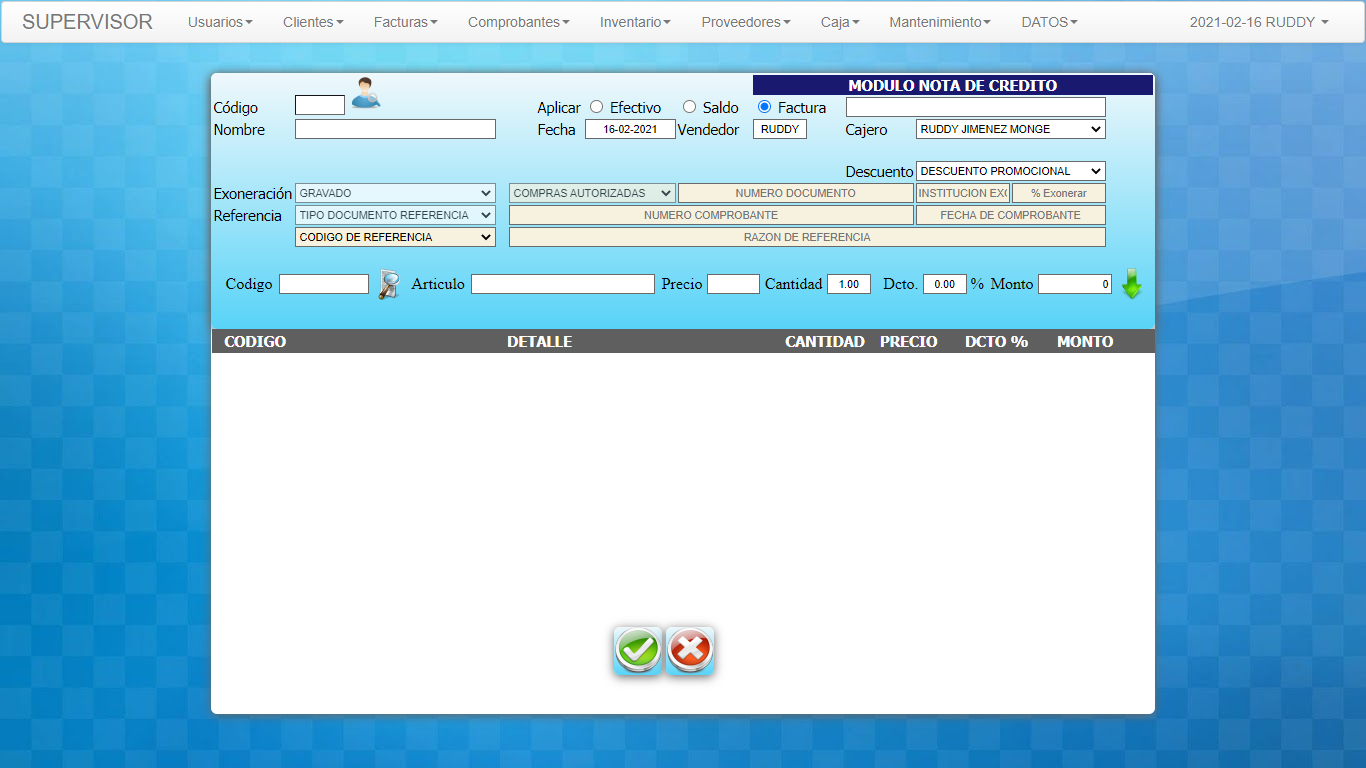Open the Inventario menu
1366x768 pixels.
635,22
